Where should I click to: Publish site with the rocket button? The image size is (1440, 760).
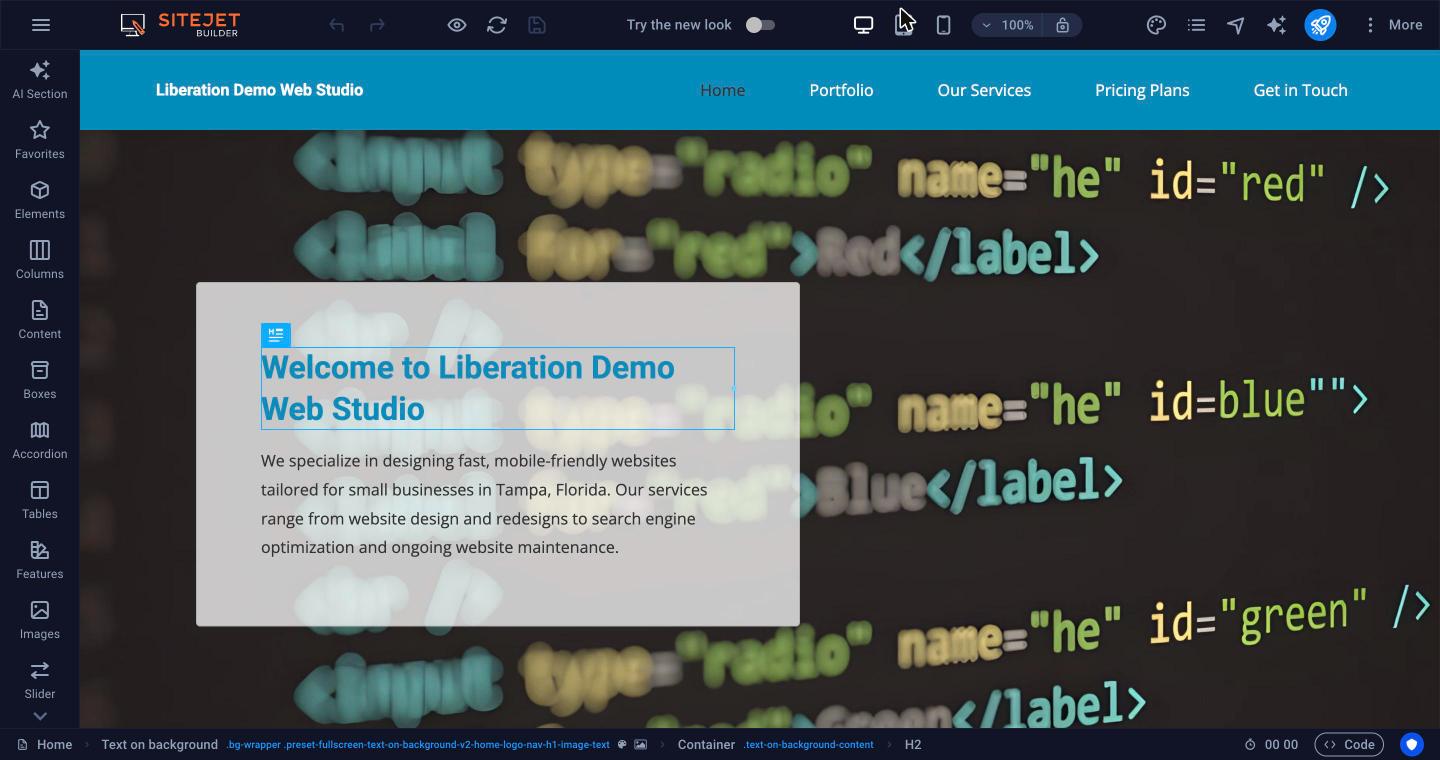pyautogui.click(x=1320, y=25)
